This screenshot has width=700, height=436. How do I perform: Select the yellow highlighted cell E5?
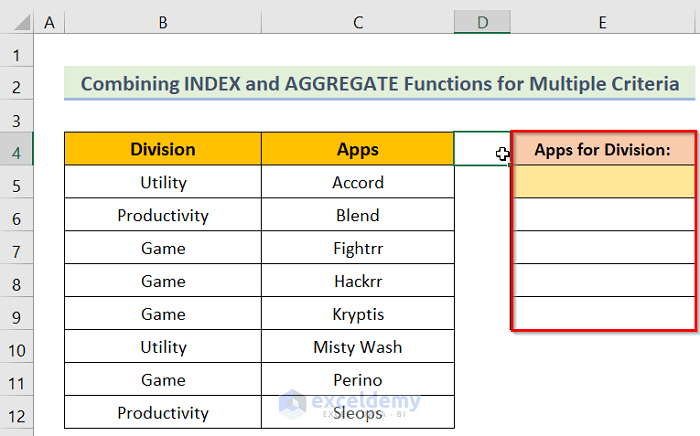[x=604, y=182]
